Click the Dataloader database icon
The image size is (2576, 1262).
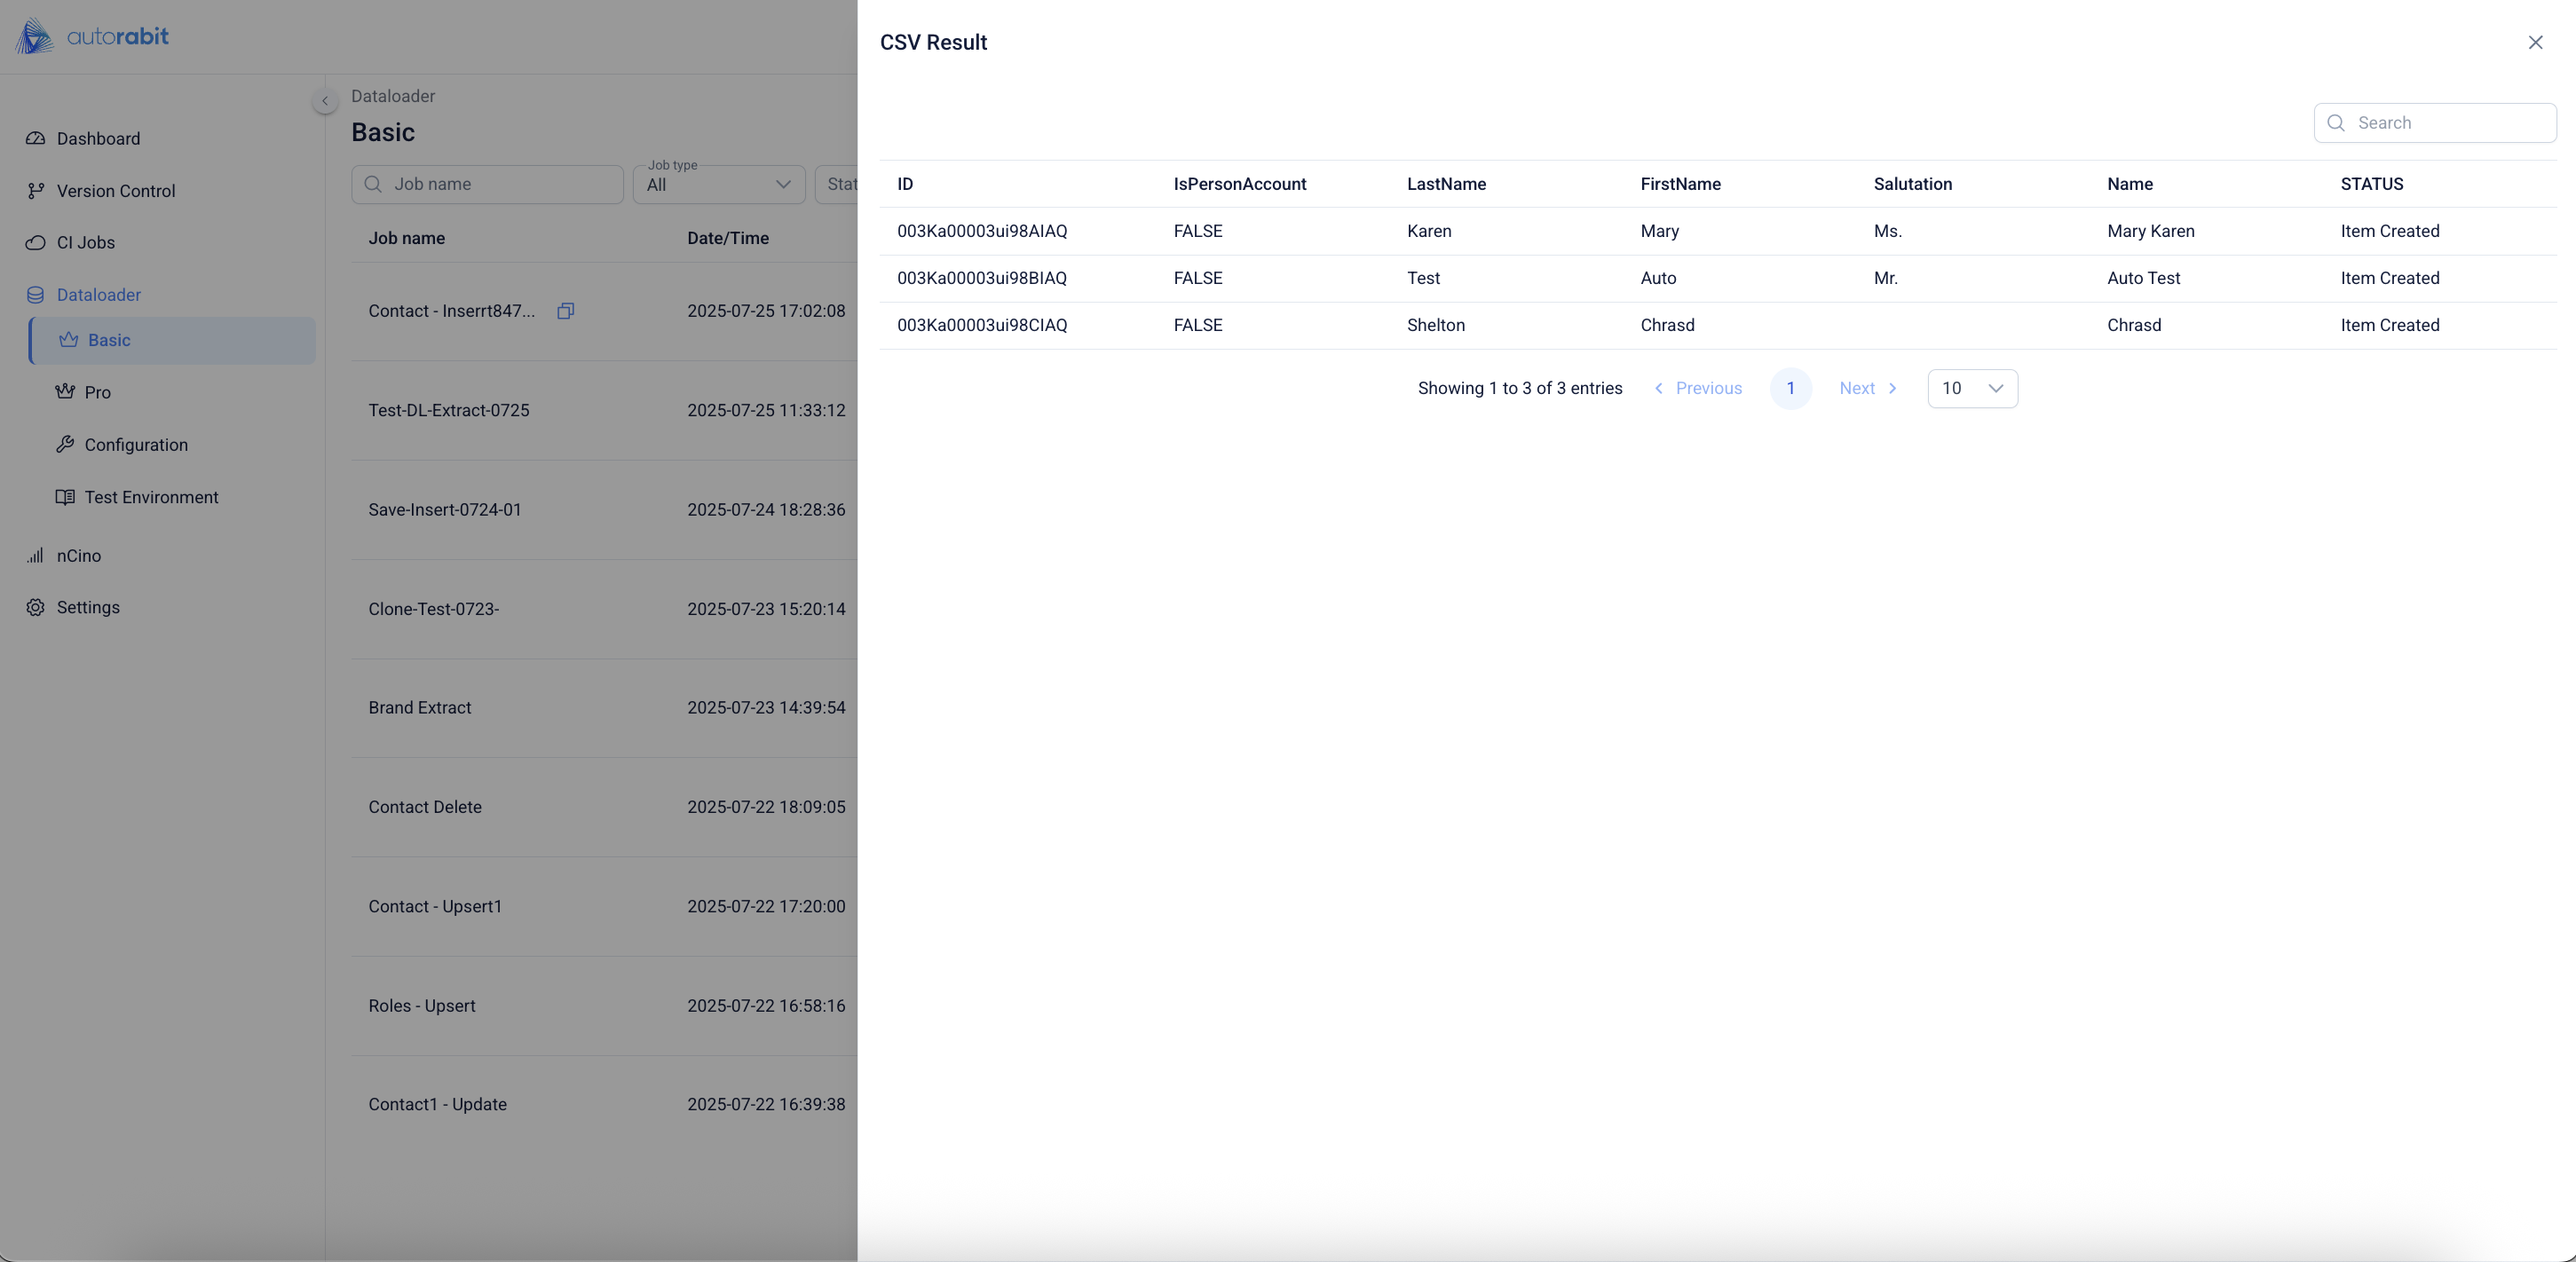tap(36, 295)
